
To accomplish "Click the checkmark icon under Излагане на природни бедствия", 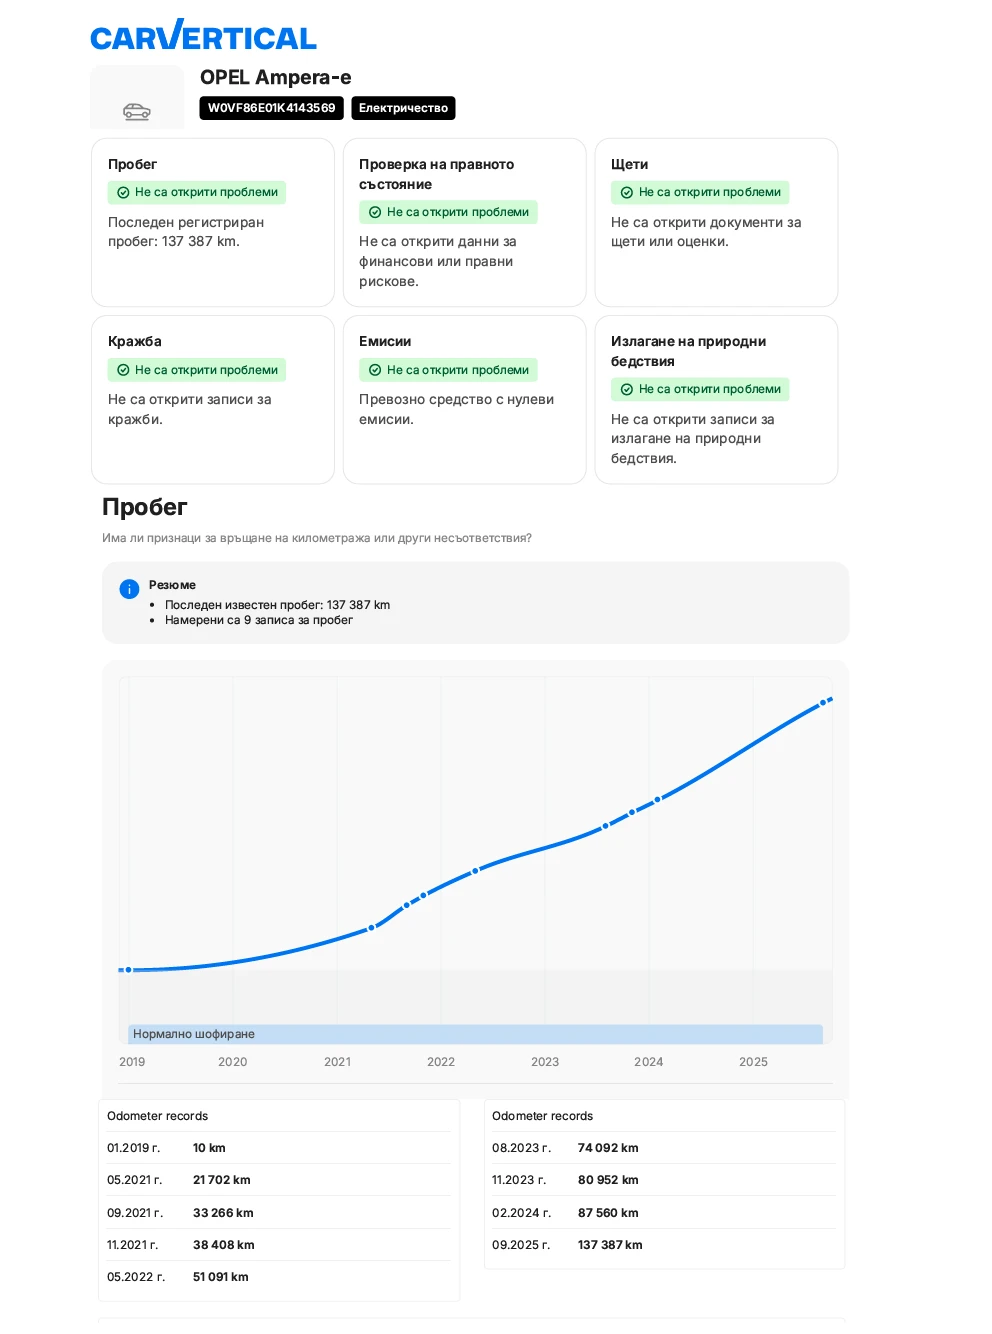I will [627, 389].
